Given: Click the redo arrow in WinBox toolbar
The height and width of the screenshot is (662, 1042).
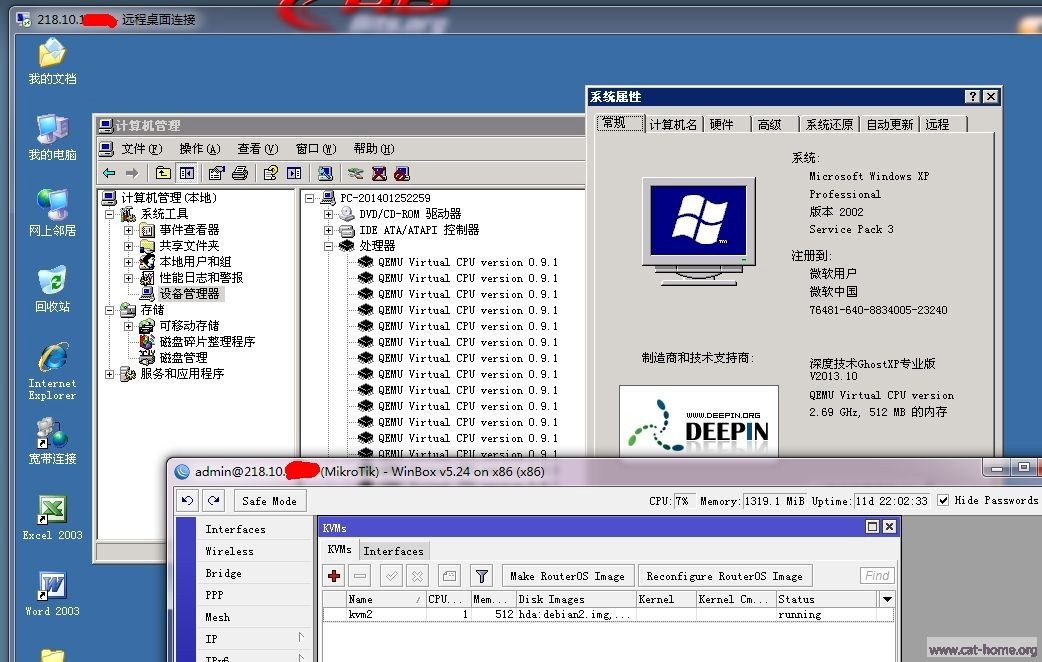Looking at the screenshot, I should click(213, 501).
